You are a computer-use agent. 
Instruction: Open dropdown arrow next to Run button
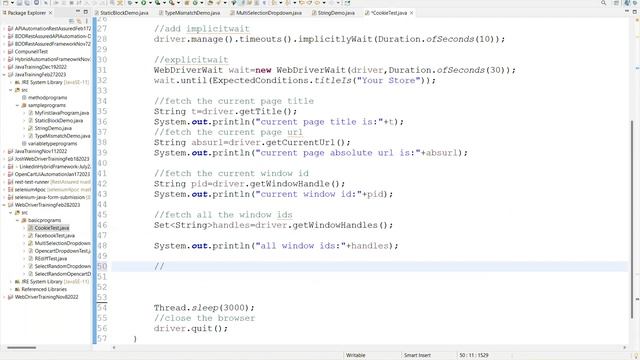(150, 3)
